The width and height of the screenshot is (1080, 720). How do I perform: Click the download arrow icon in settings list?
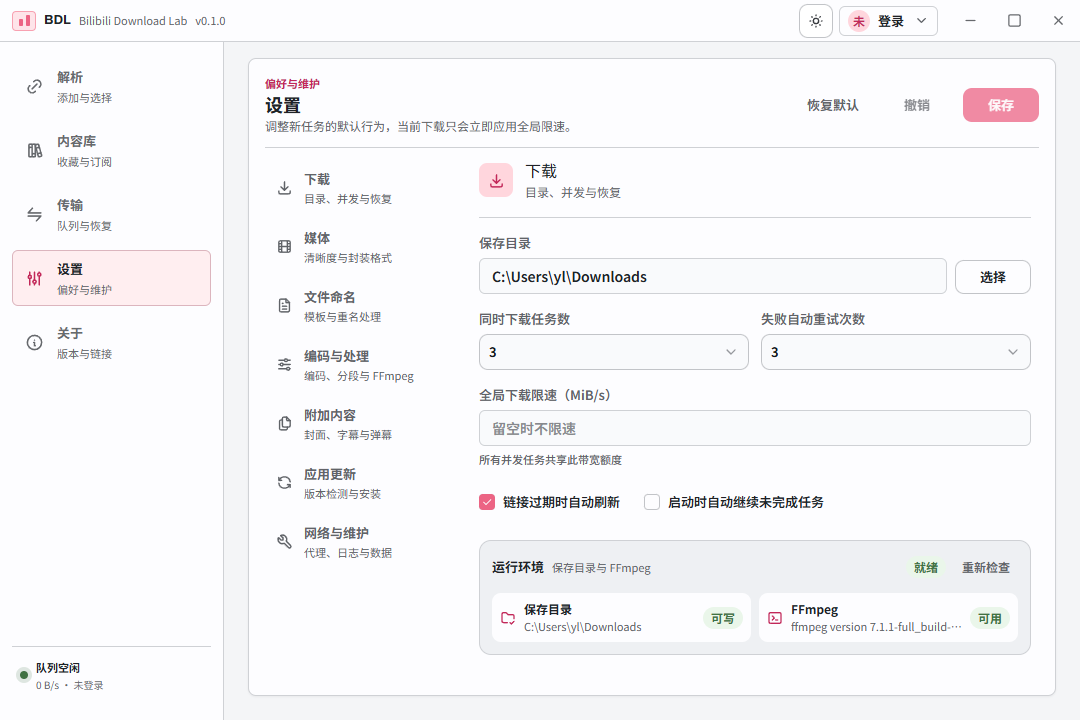pos(284,187)
